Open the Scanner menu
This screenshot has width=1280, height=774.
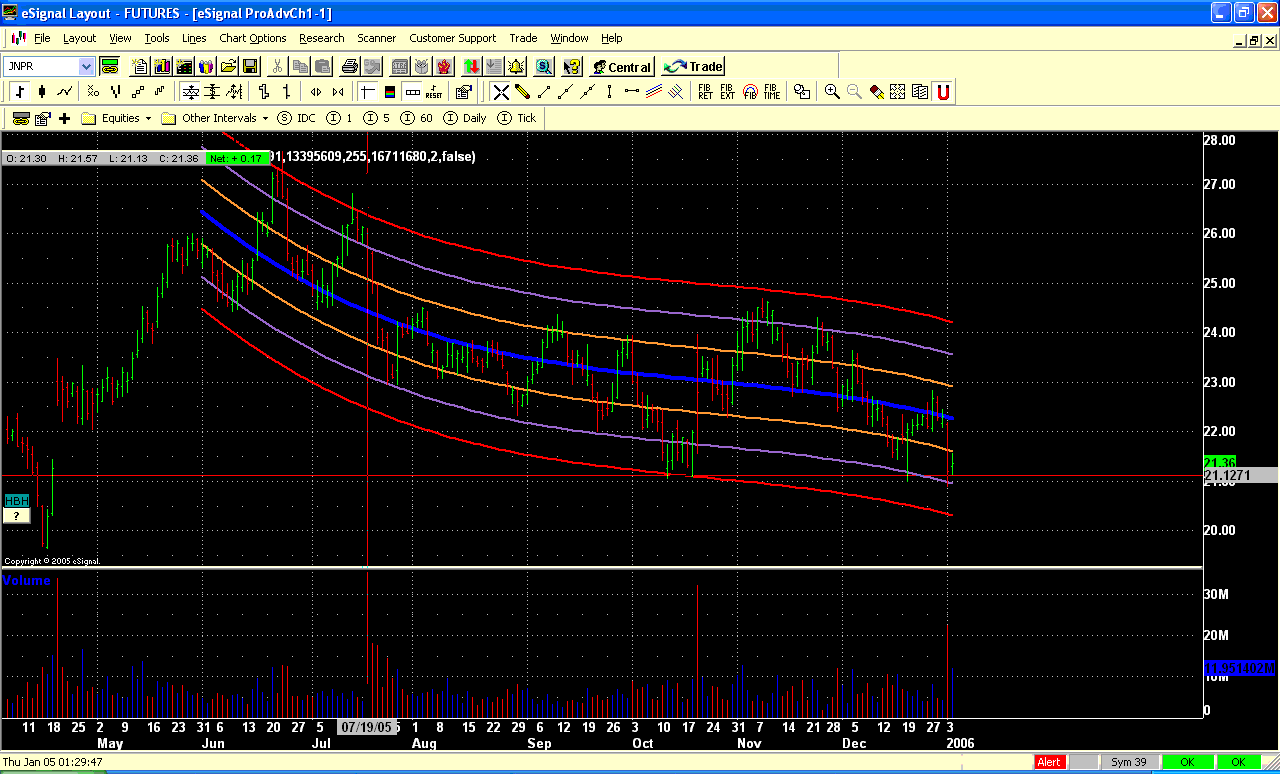coord(376,38)
